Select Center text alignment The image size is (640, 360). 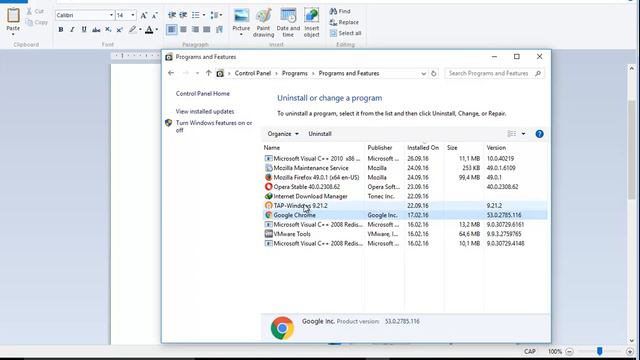point(184,29)
